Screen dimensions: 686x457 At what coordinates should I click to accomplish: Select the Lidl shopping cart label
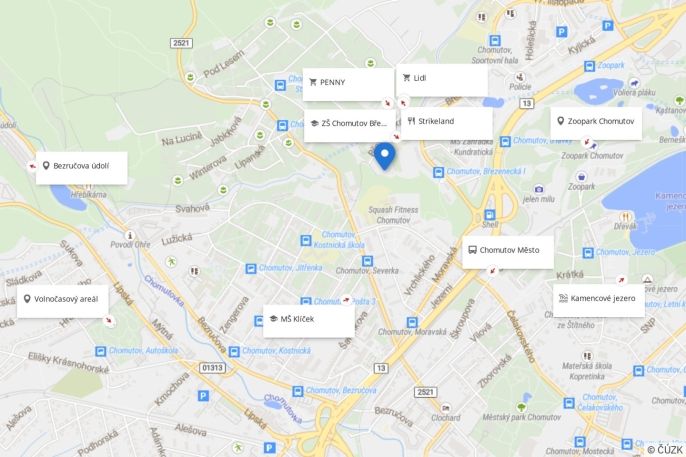(x=442, y=80)
